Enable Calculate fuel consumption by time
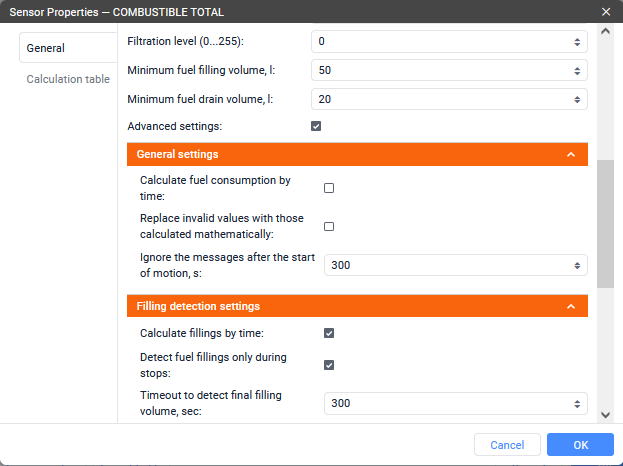 point(329,188)
